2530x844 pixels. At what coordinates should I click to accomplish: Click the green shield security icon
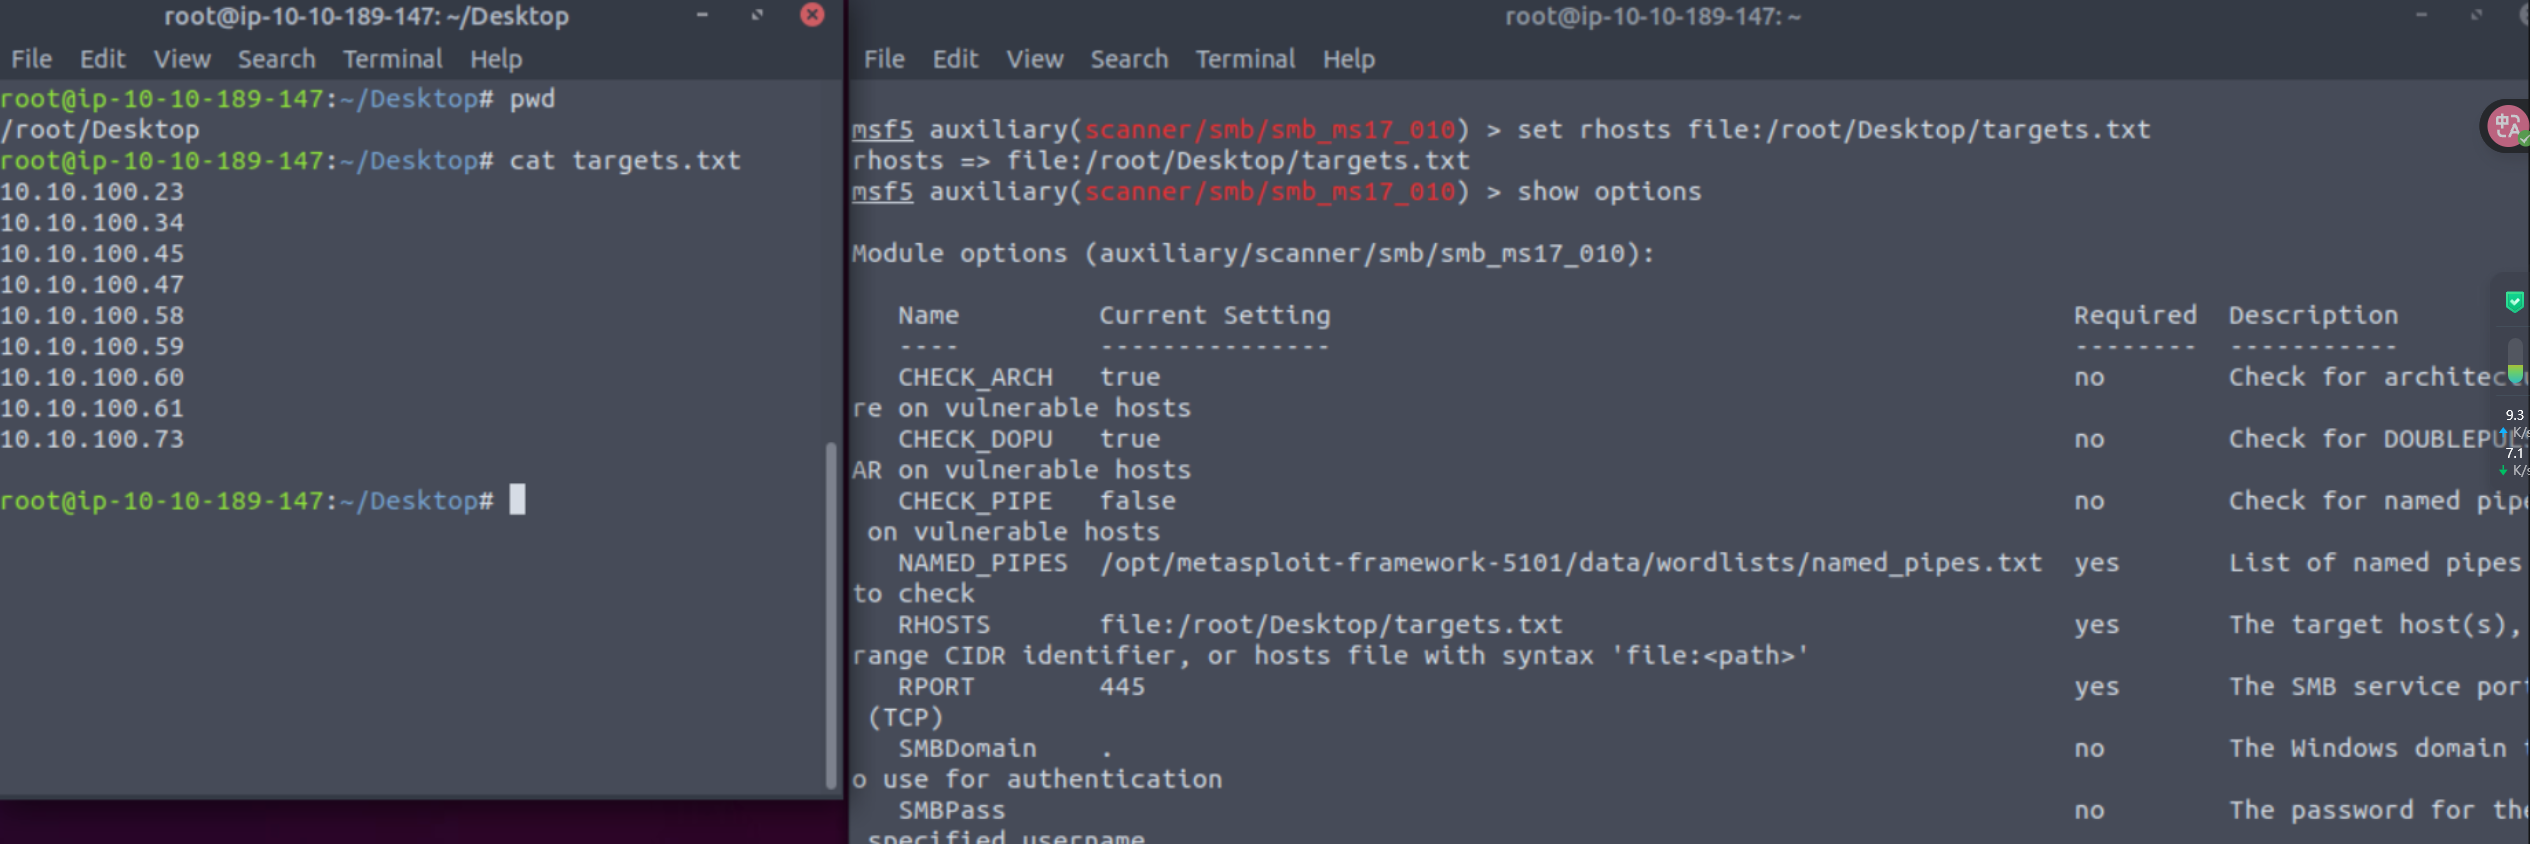coord(2514,301)
